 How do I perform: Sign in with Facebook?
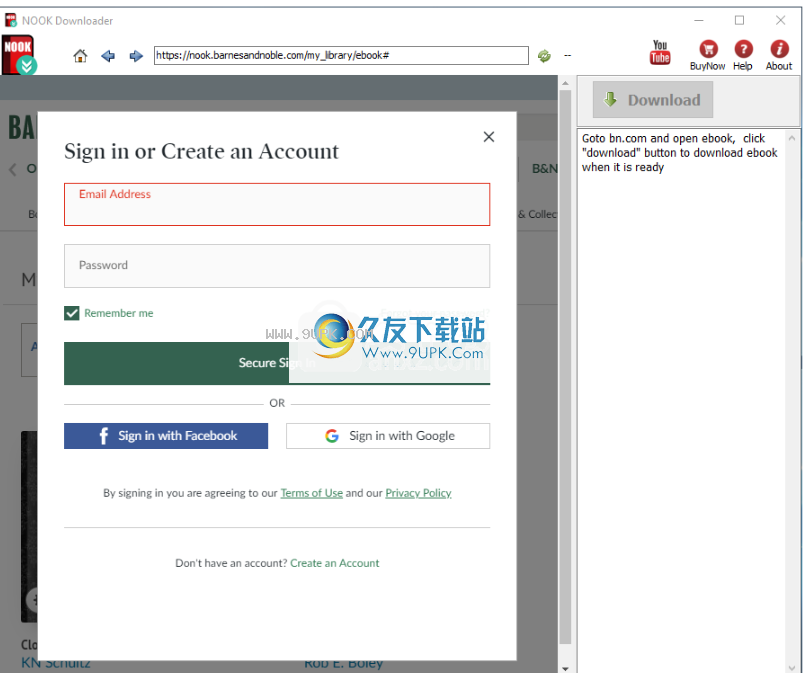(166, 436)
